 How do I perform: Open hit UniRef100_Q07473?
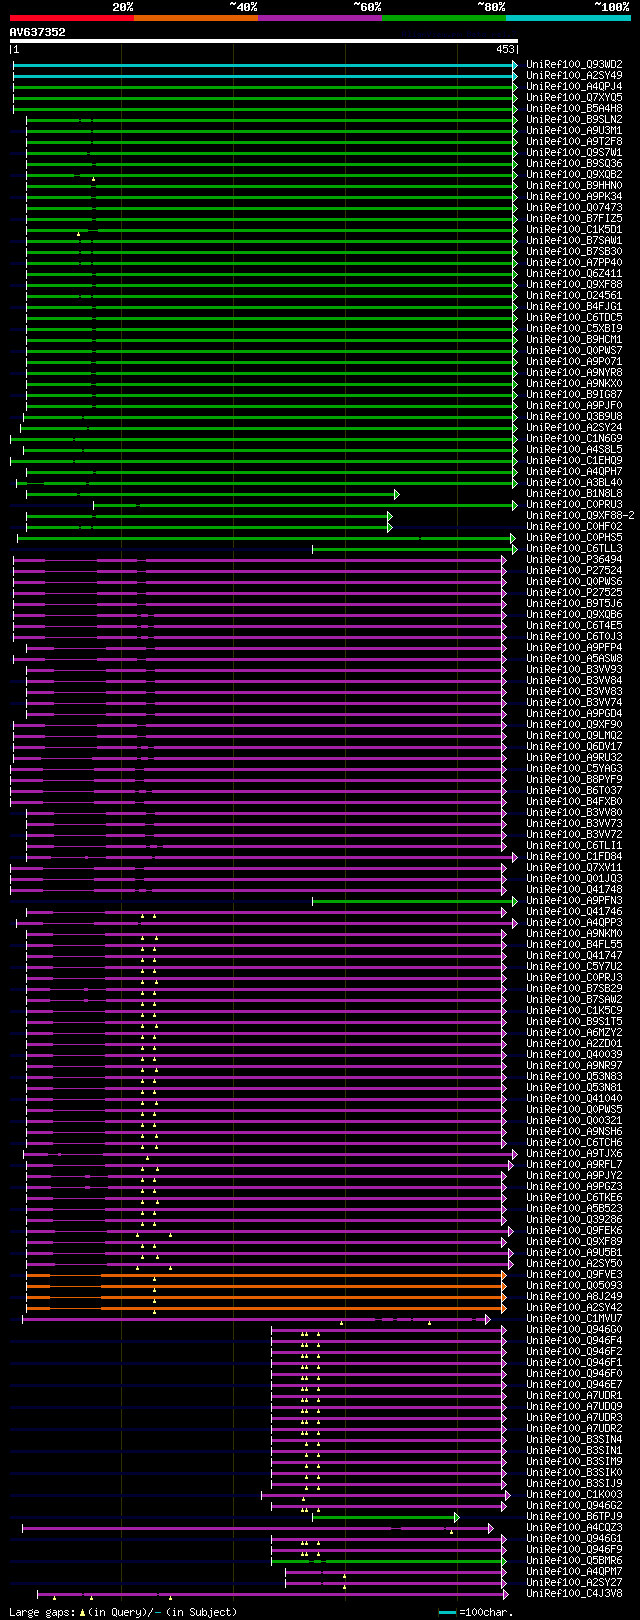point(574,208)
